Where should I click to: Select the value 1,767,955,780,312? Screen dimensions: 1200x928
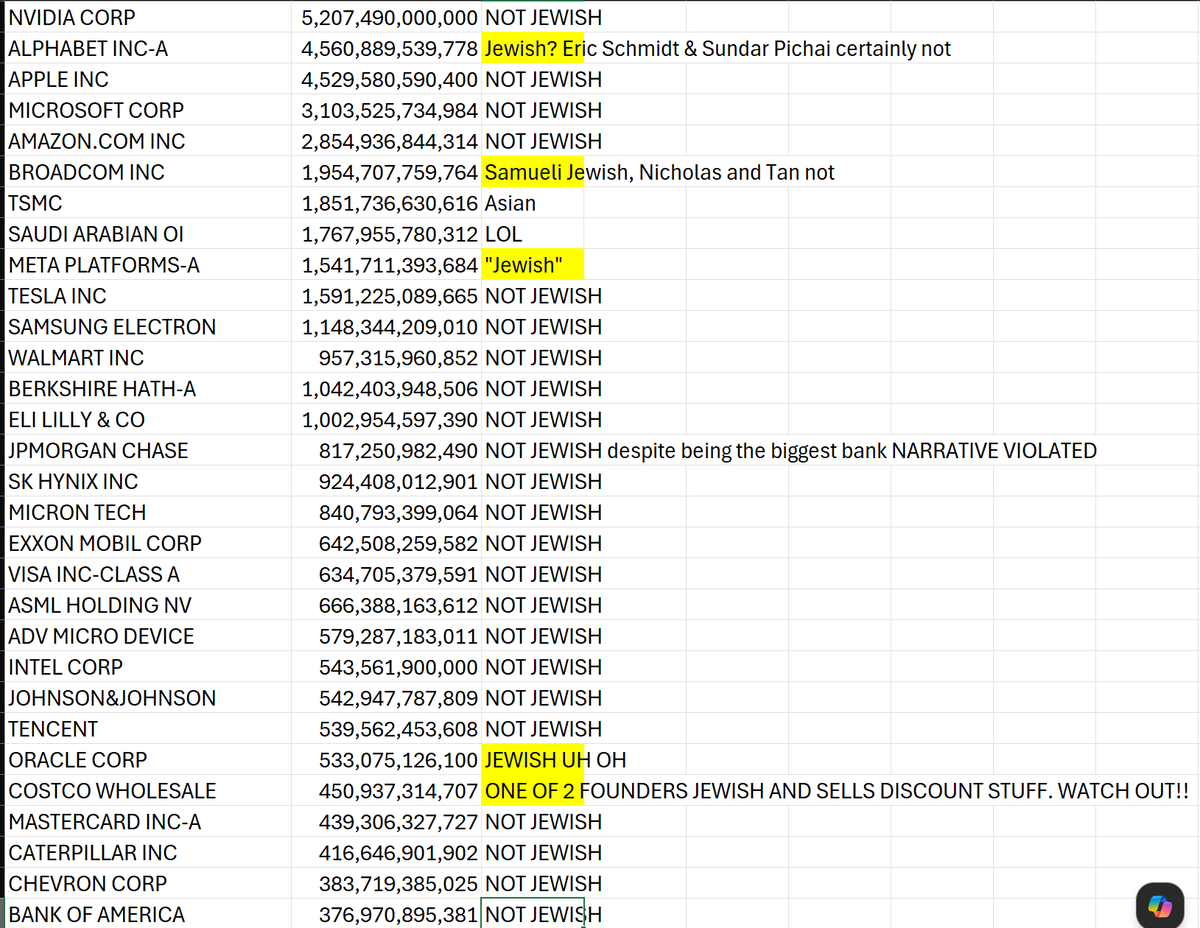point(390,234)
